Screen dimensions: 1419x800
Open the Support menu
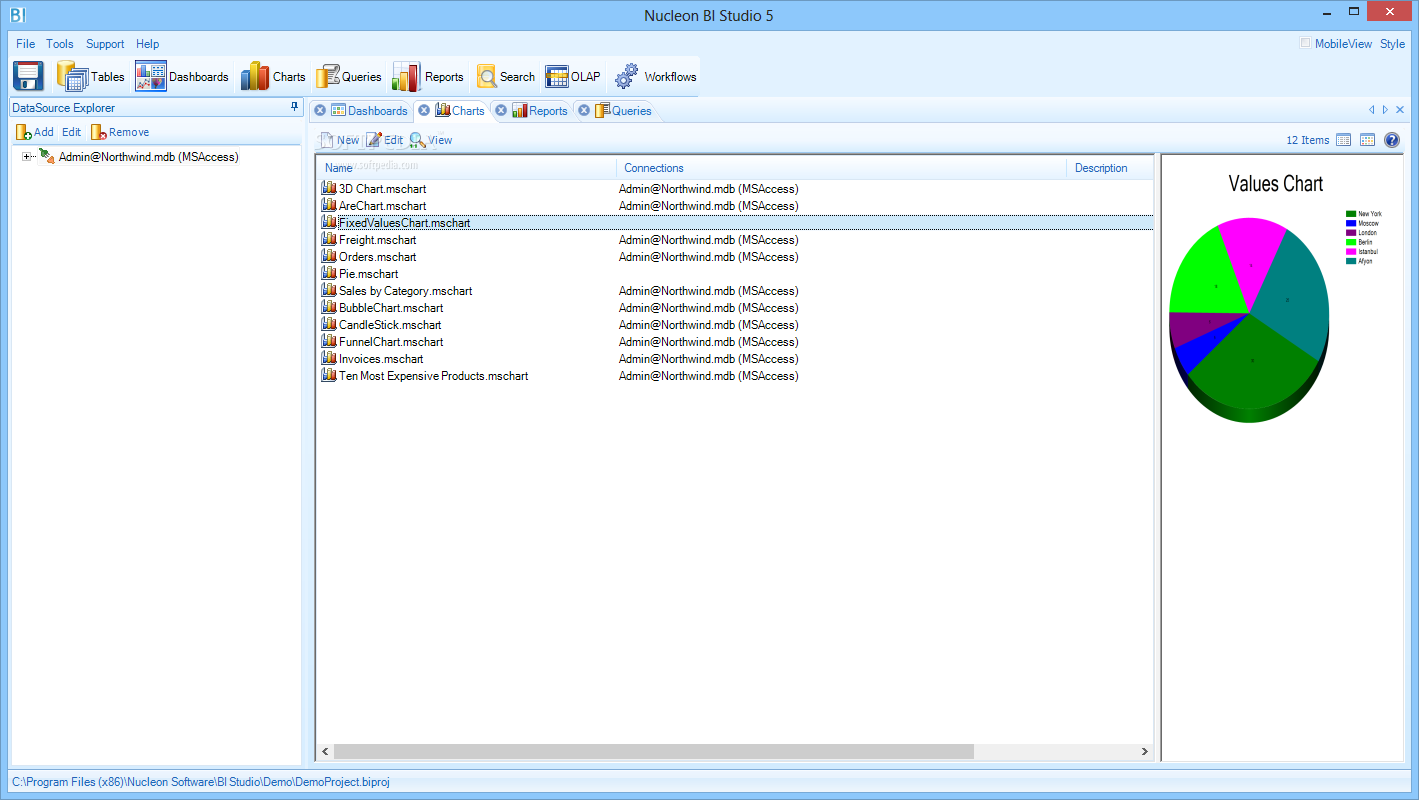pyautogui.click(x=105, y=44)
